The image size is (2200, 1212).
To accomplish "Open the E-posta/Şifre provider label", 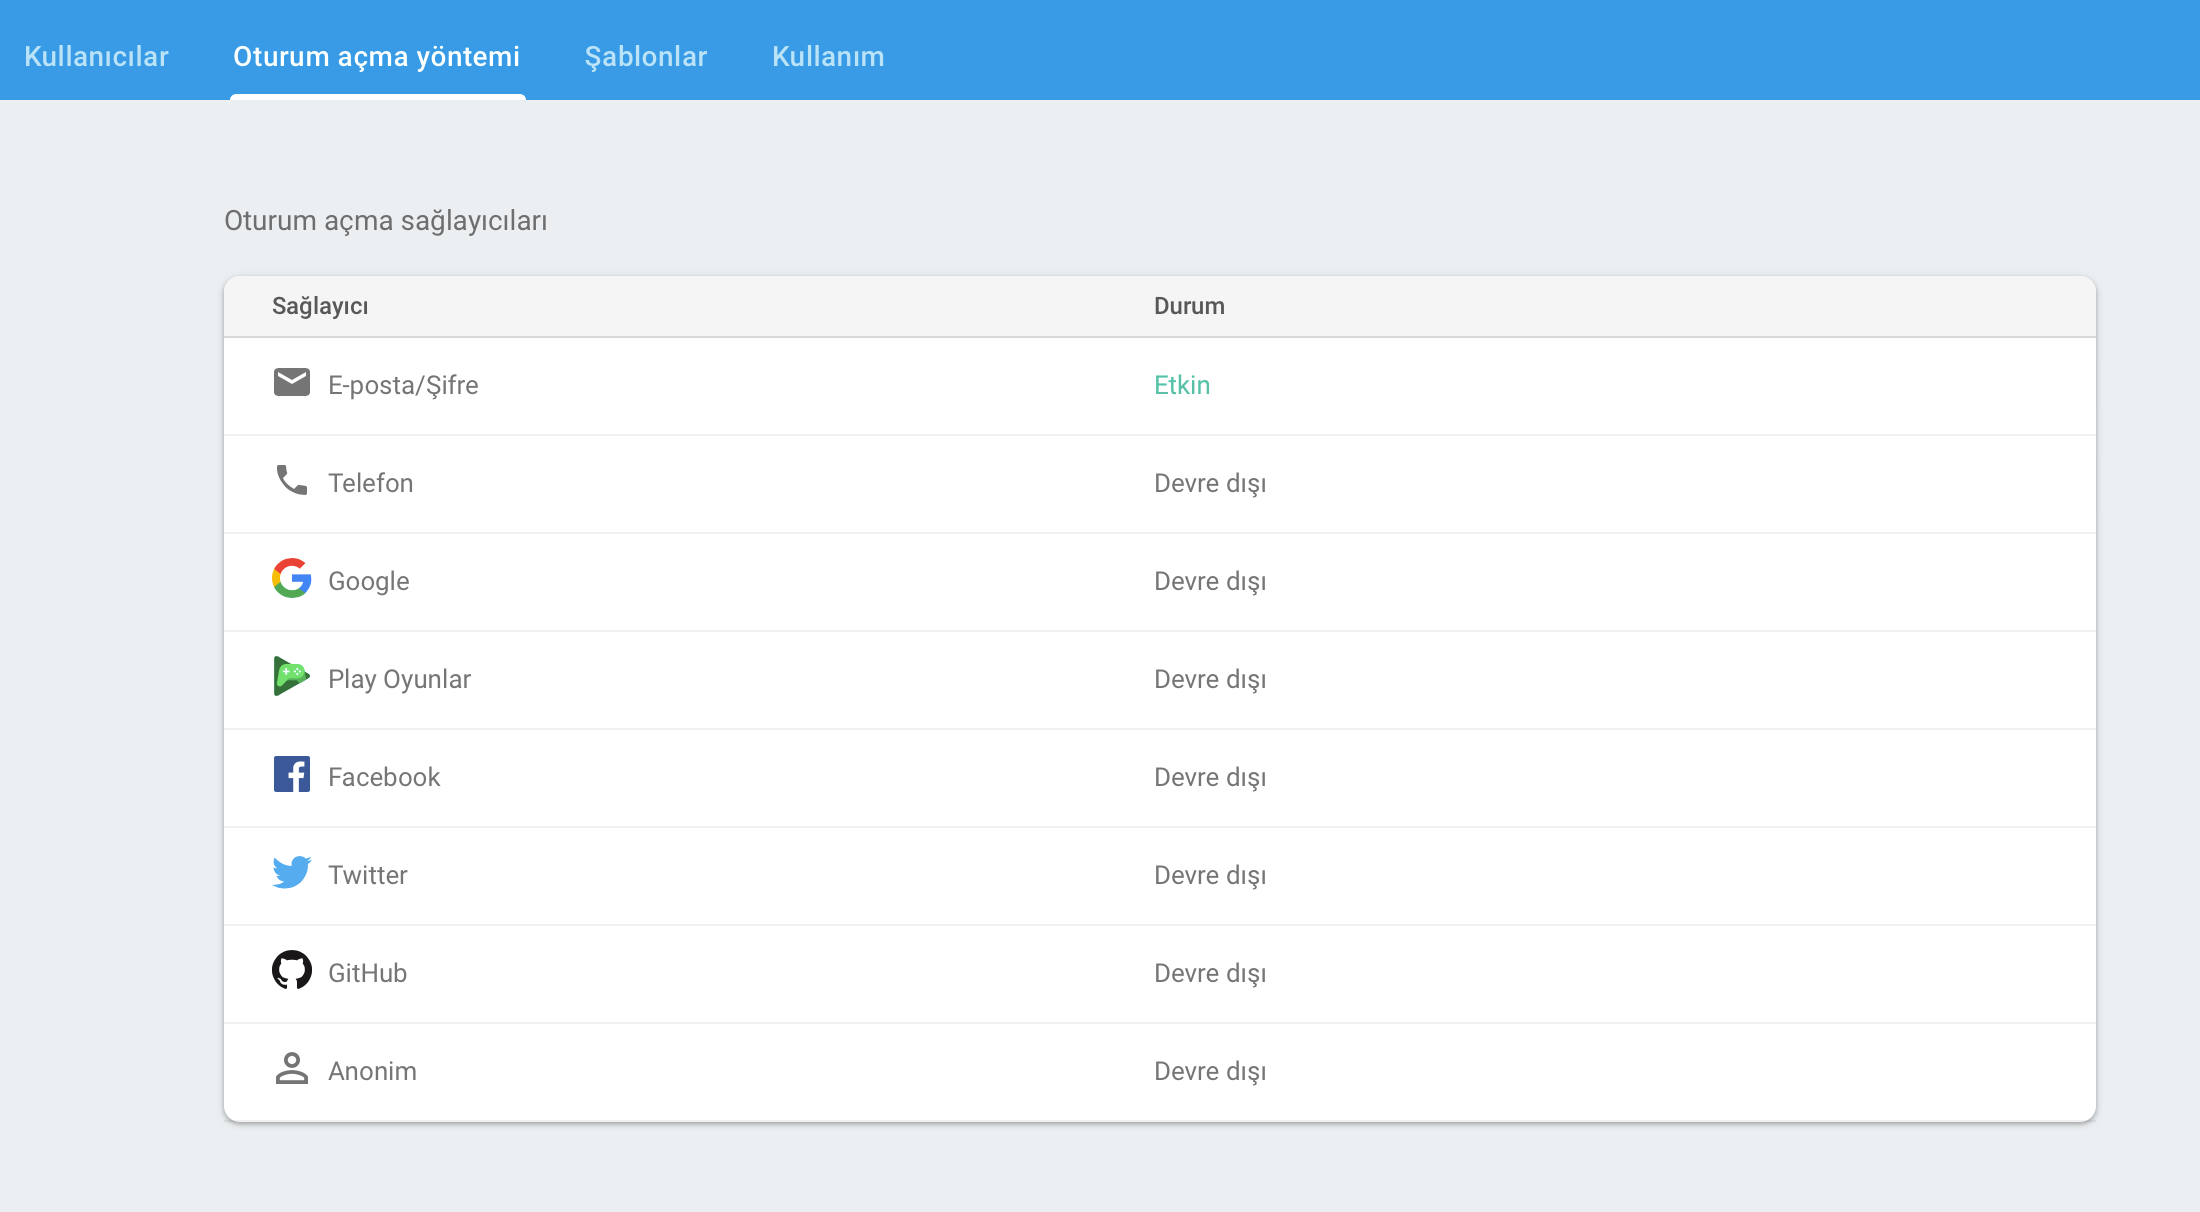I will click(x=403, y=385).
